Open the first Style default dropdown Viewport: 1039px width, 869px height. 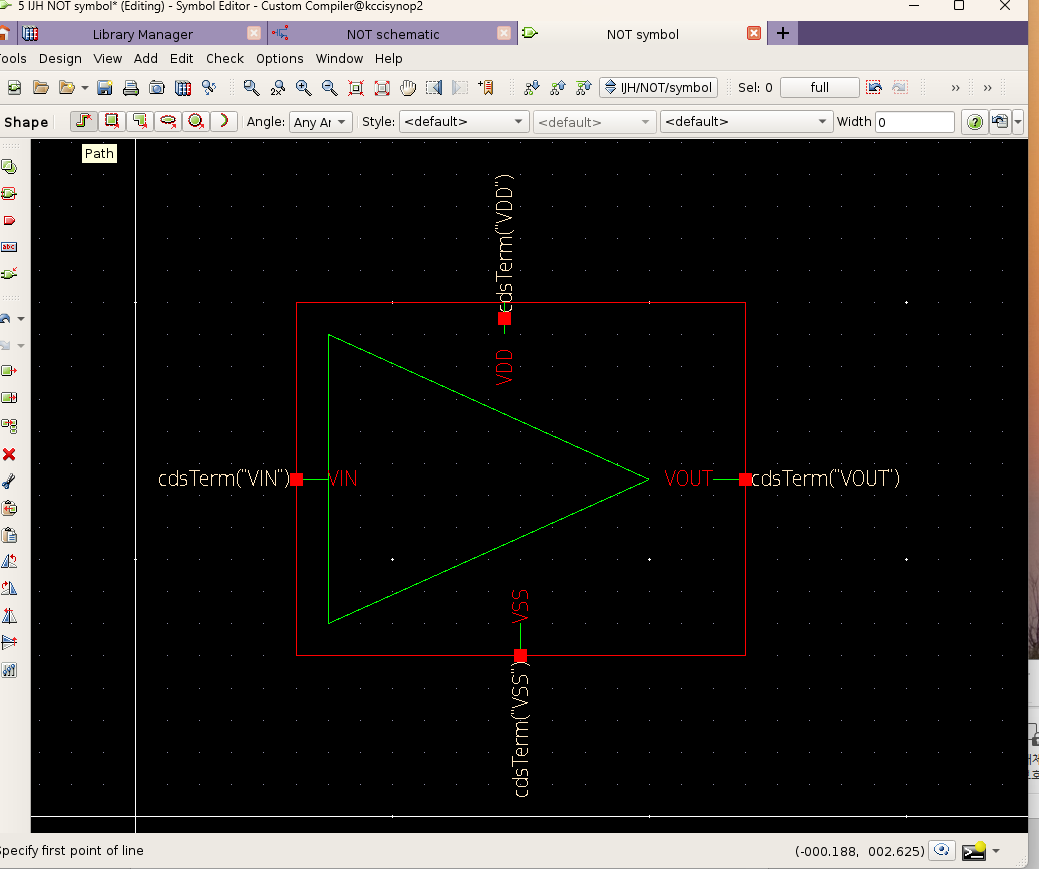[463, 122]
